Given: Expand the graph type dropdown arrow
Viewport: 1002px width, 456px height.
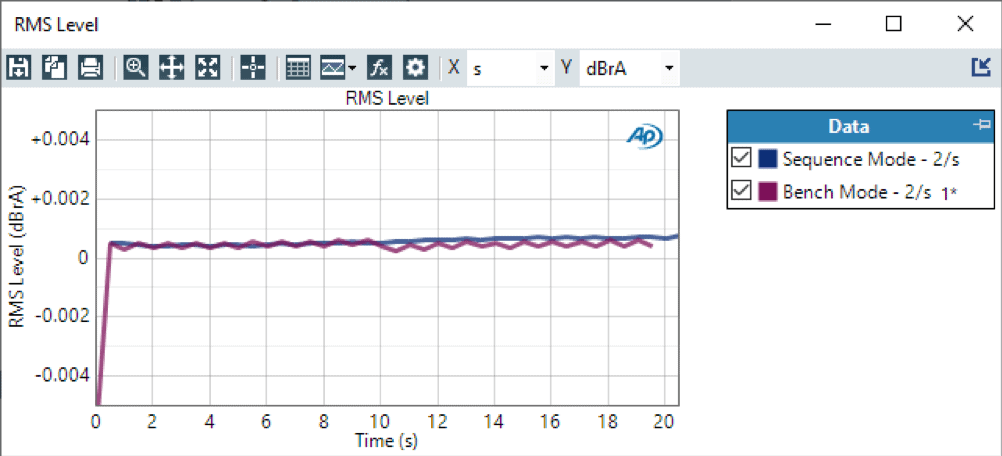Looking at the screenshot, I should coord(352,69).
